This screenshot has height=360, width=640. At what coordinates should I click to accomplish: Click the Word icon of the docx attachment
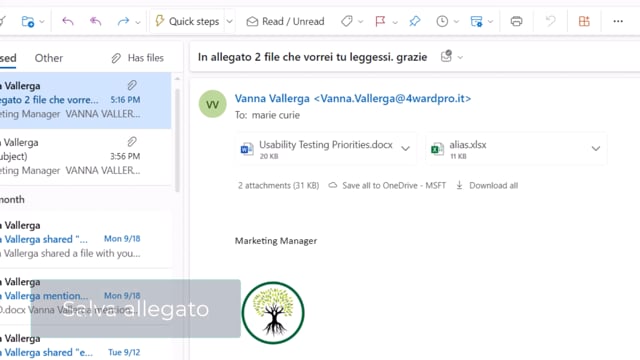pos(247,149)
